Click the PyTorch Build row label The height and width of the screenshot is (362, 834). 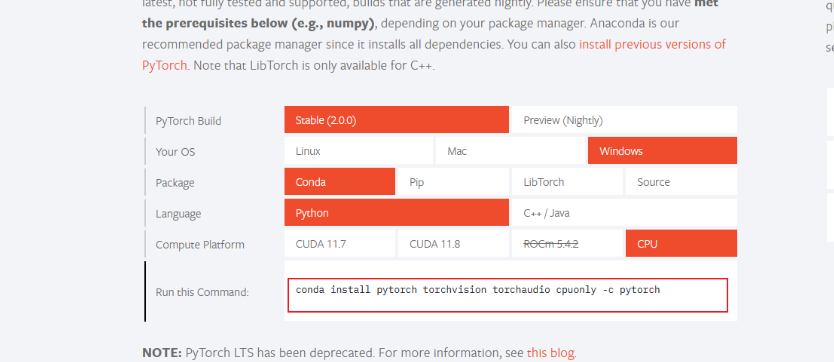(x=188, y=121)
